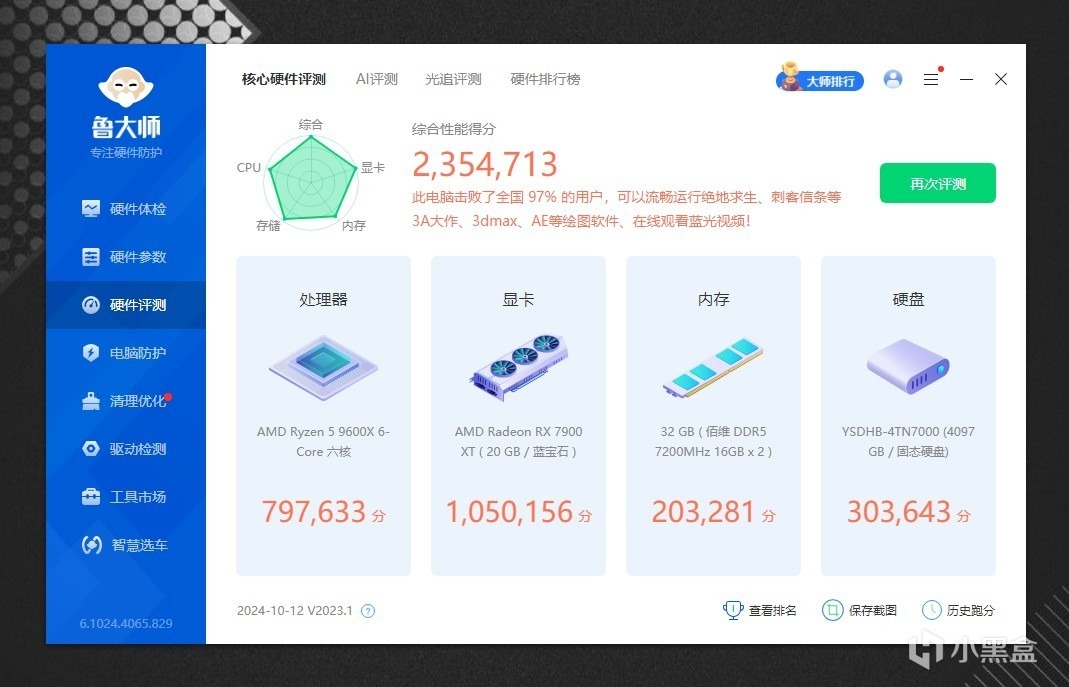
Task: Switch to 核心硬件评测 tab
Action: pos(284,79)
